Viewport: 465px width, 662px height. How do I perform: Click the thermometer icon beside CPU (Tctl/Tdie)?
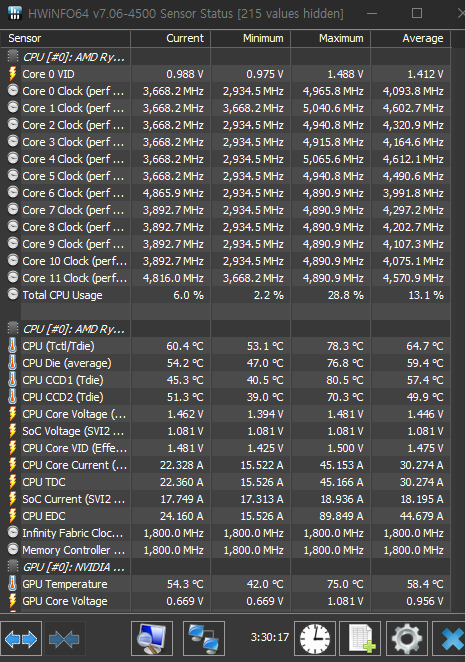pos(13,346)
